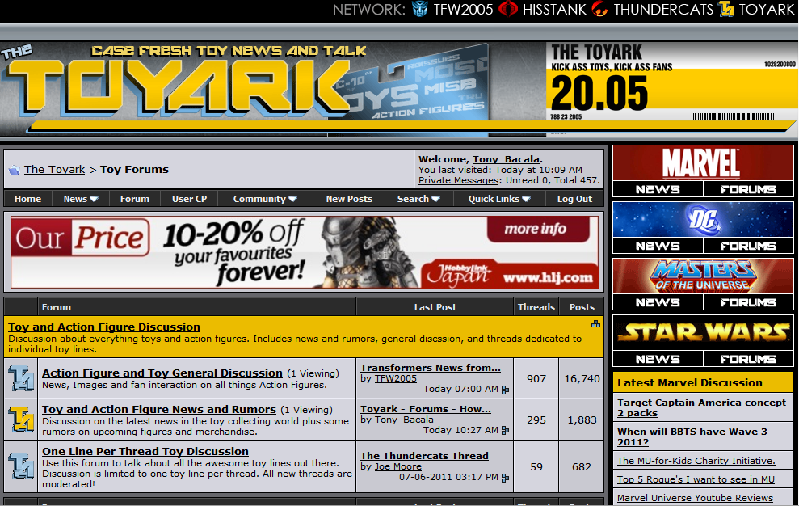Click the www.hlj.com ad link
799x506 pixels.
[x=548, y=278]
